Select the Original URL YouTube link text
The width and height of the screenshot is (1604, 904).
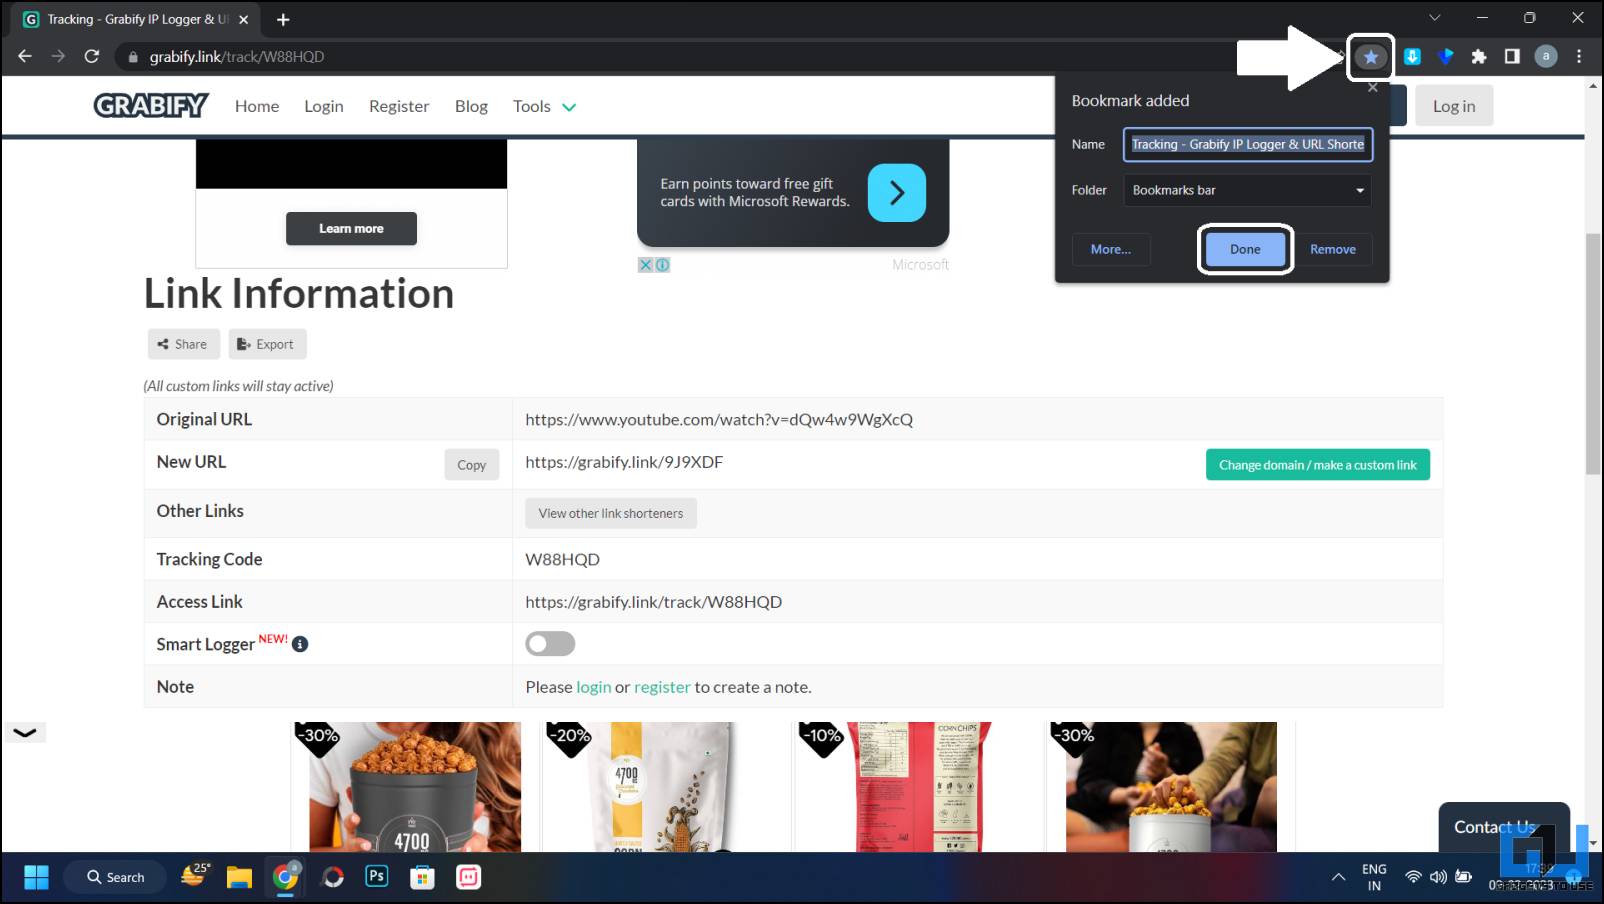point(719,419)
